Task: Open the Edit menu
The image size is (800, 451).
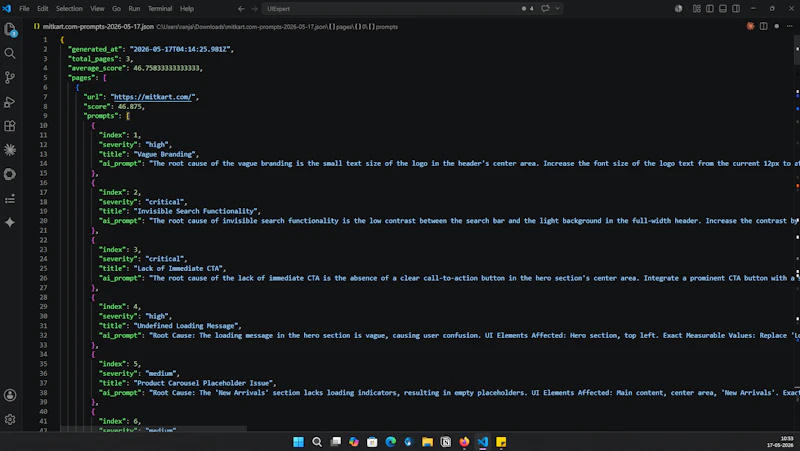Action: (x=43, y=9)
